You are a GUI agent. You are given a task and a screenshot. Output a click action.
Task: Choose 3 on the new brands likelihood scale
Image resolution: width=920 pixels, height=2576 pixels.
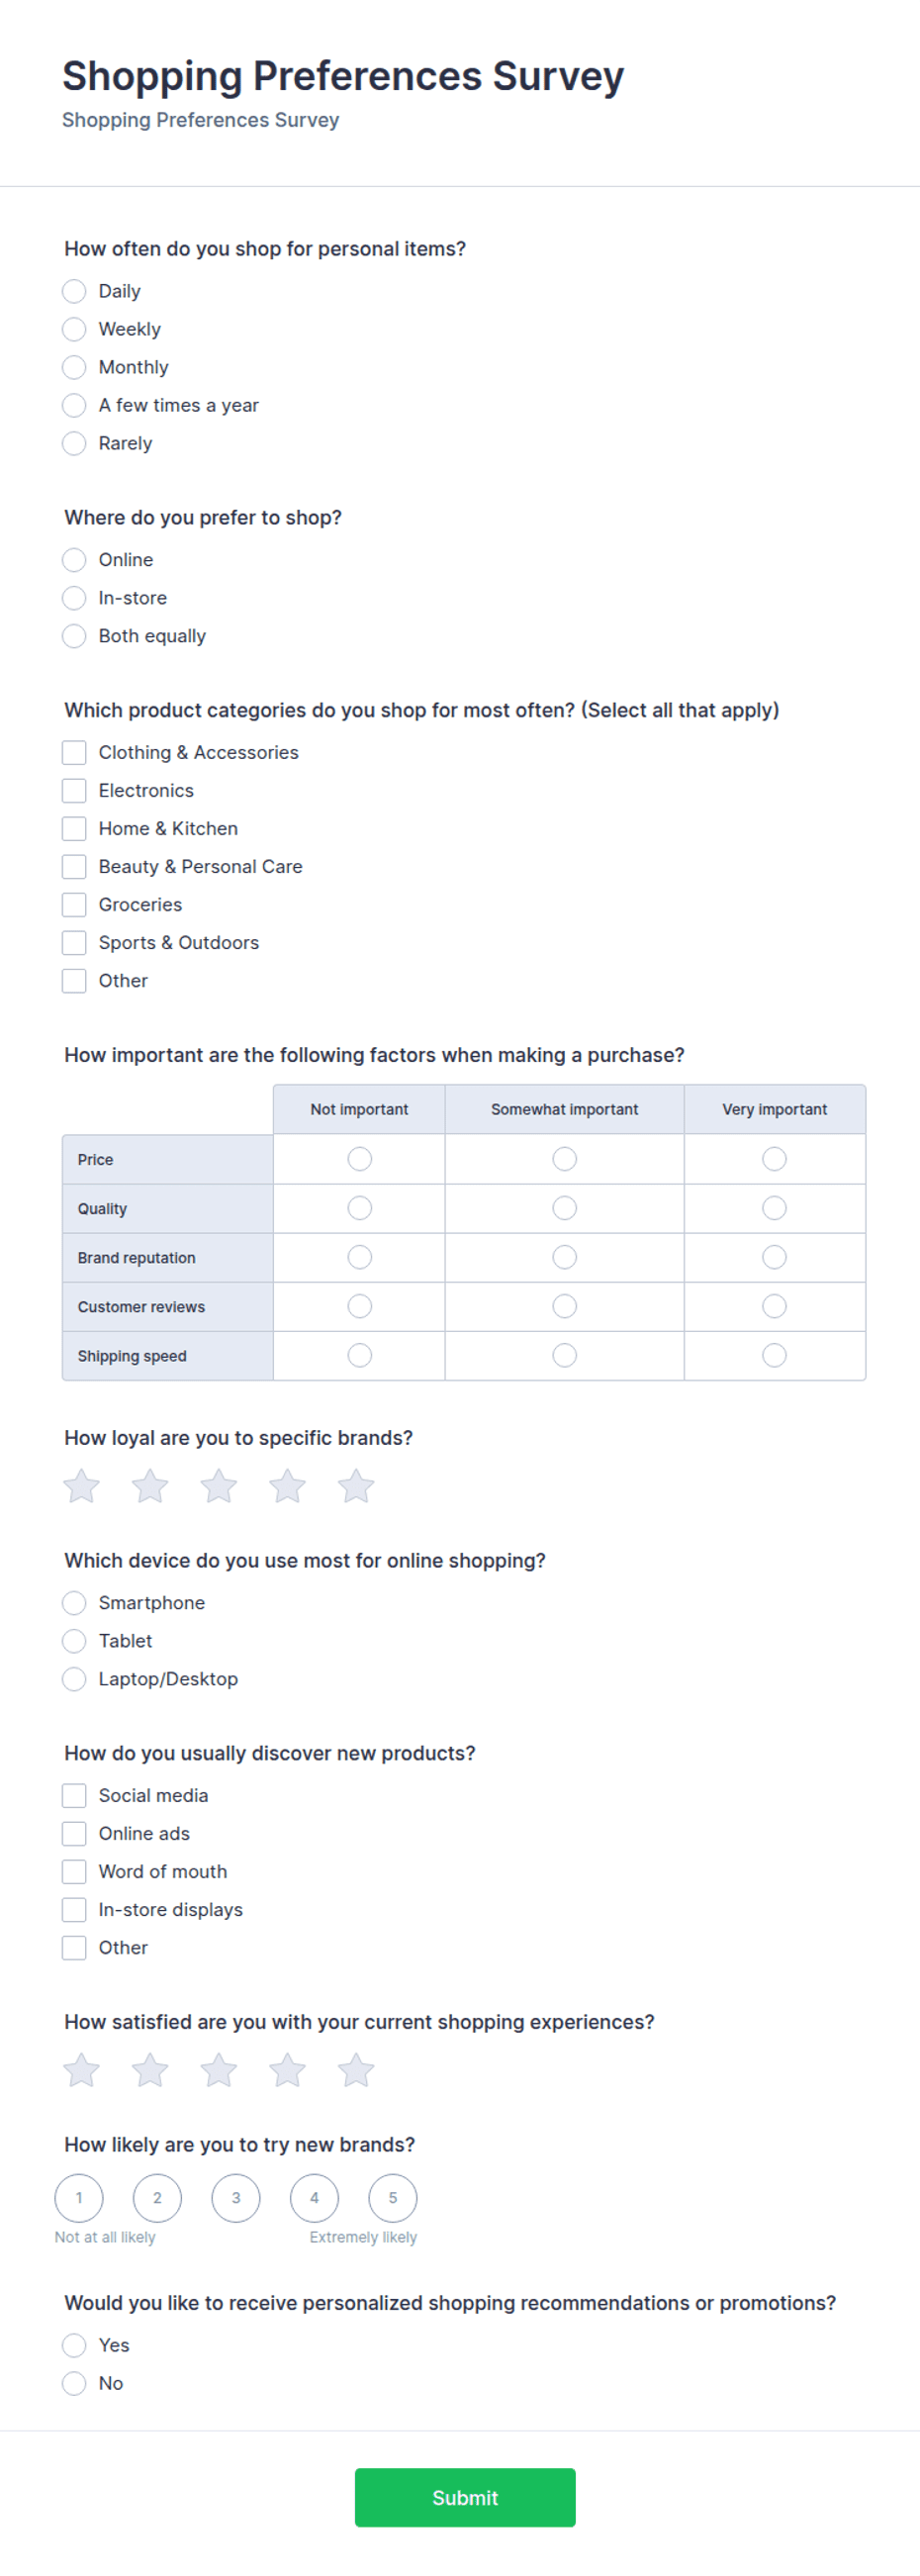[236, 2198]
